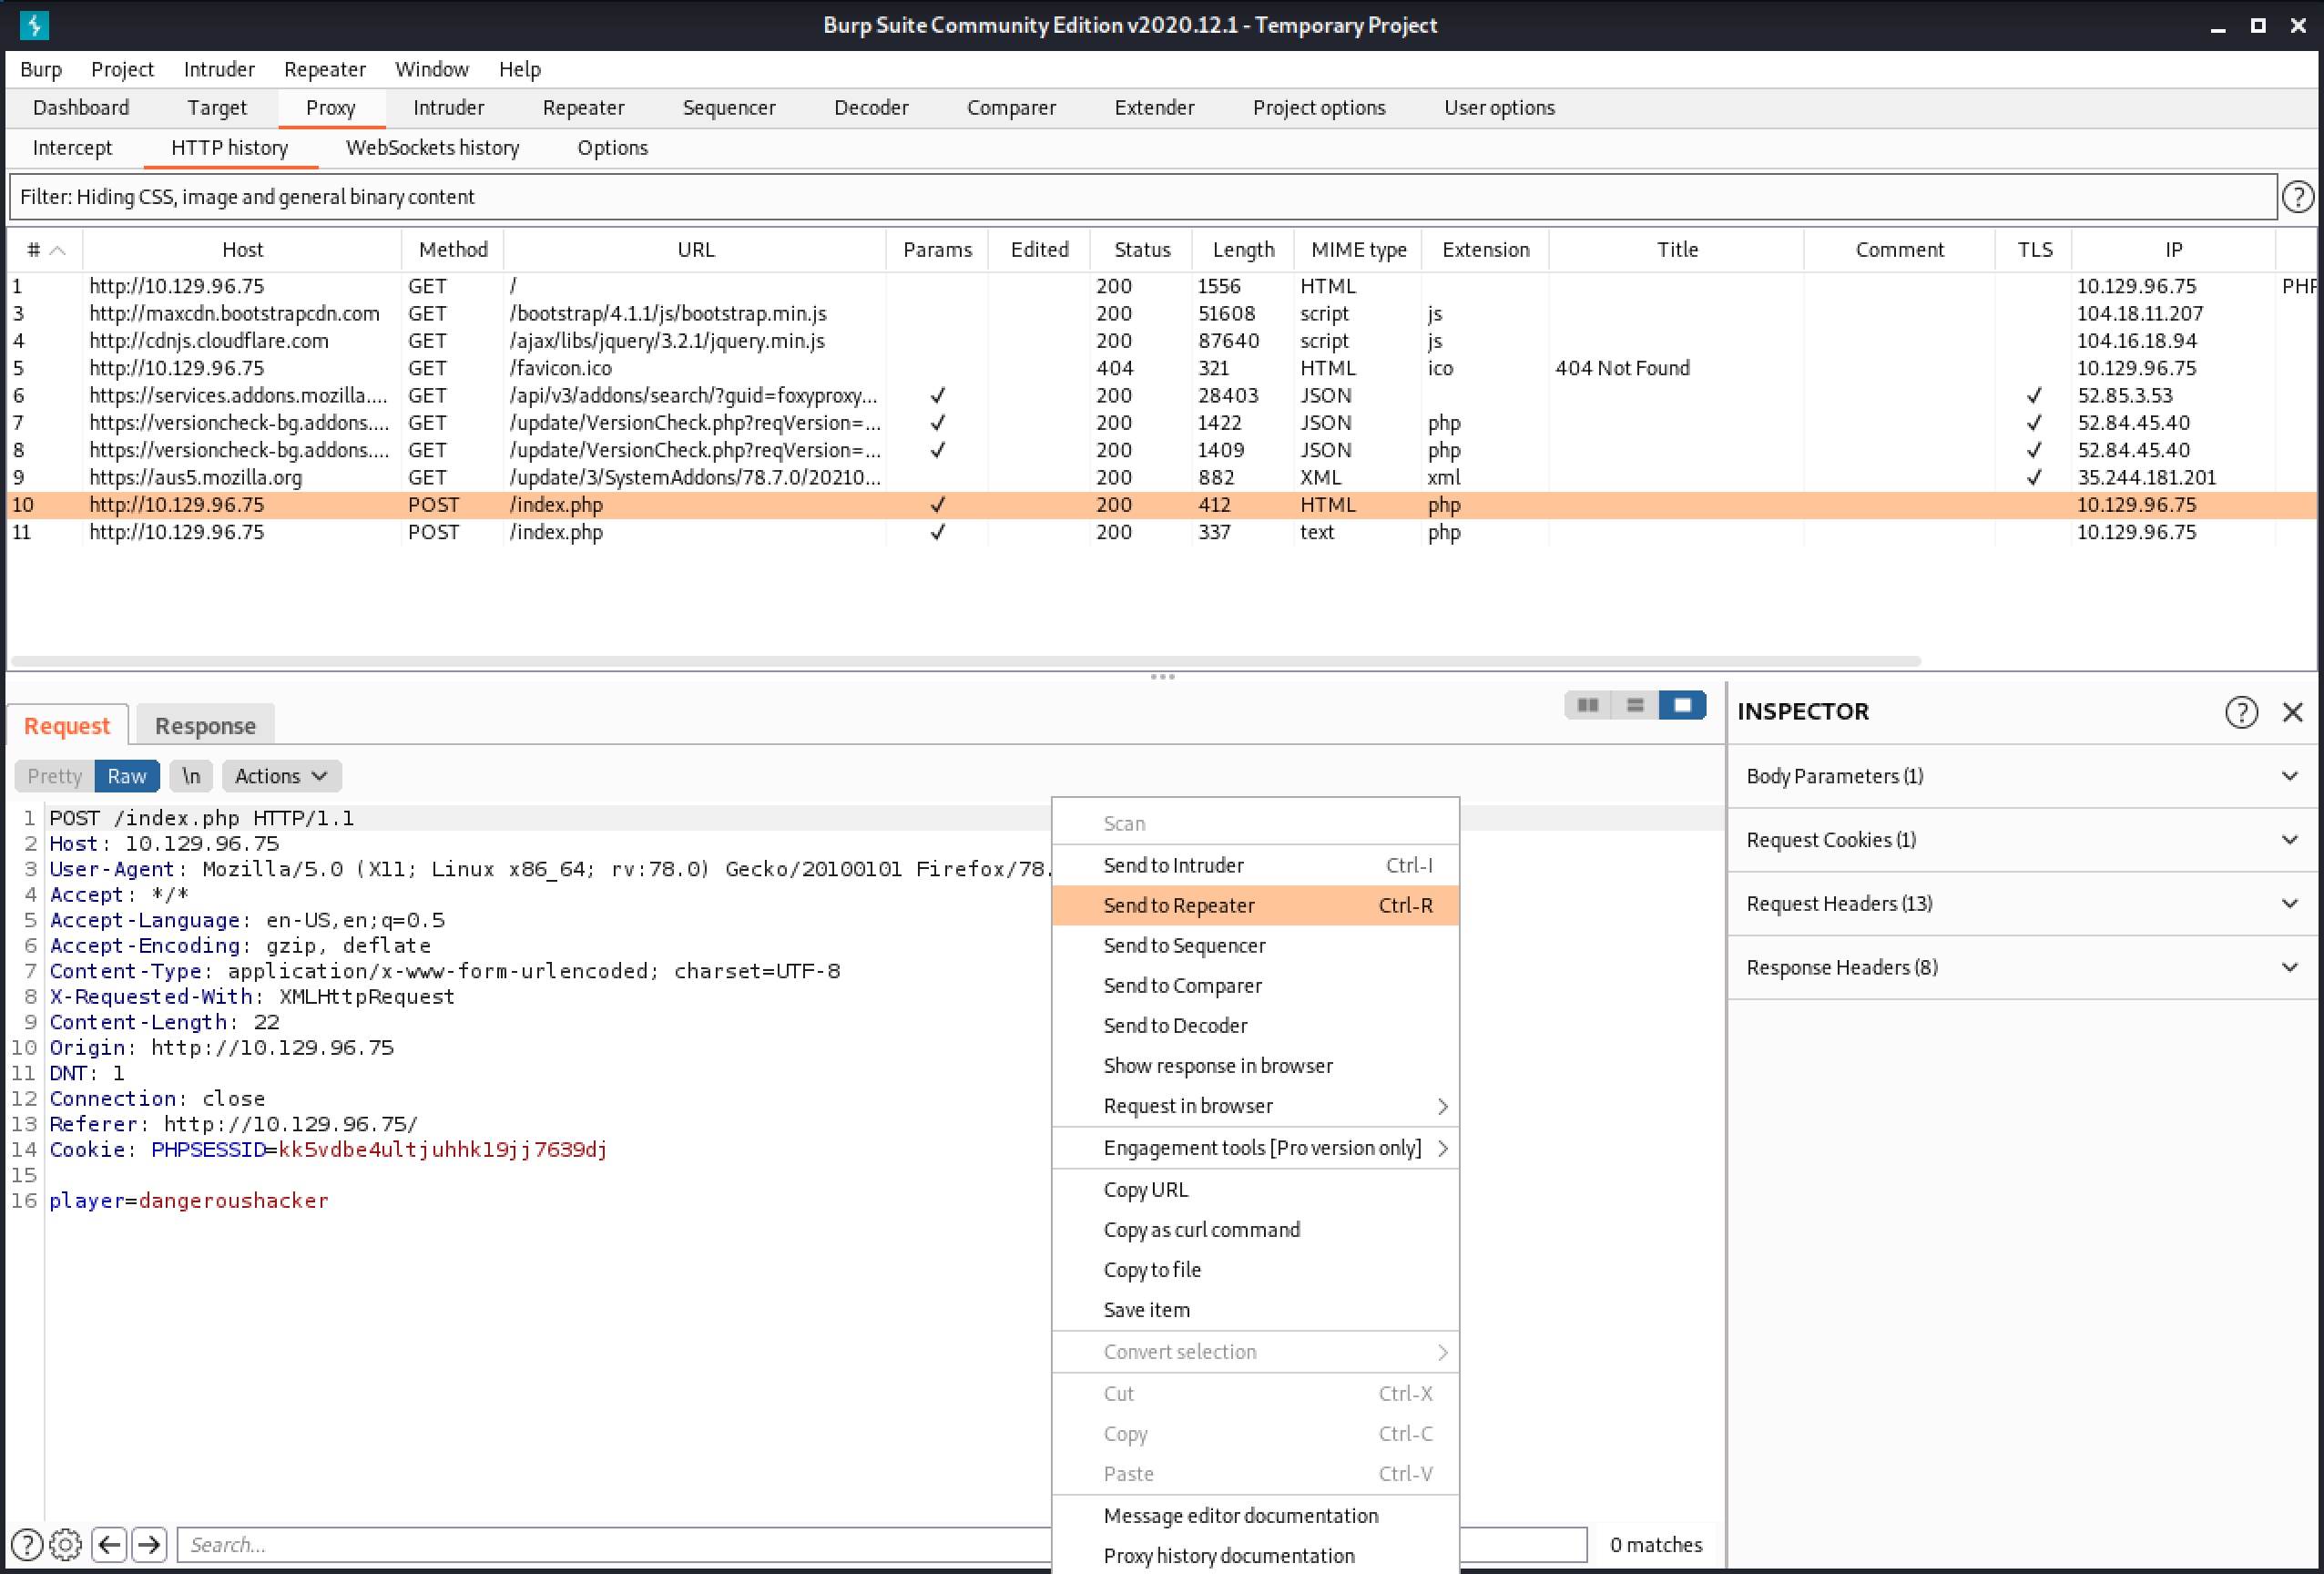Viewport: 2324px width, 1574px height.
Task: Select row 3 bootstrap.min.js request
Action: tap(1162, 314)
